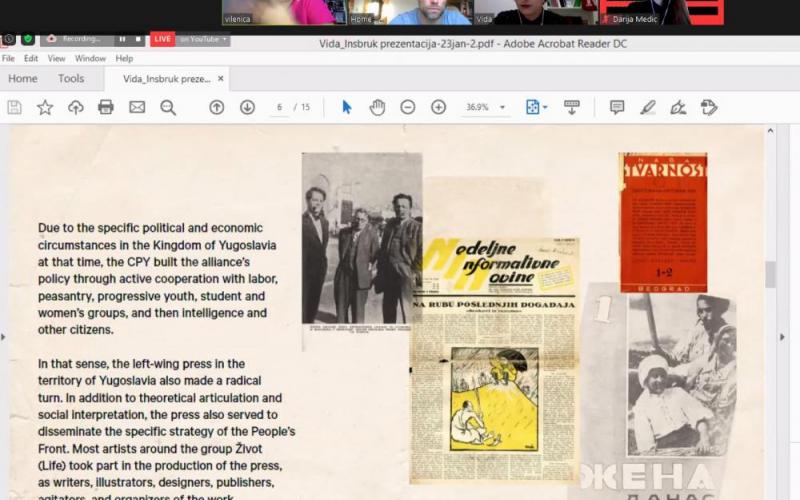Viewport: 800px width, 500px height.
Task: Click the scroll up arrow of the document
Action: 770,131
